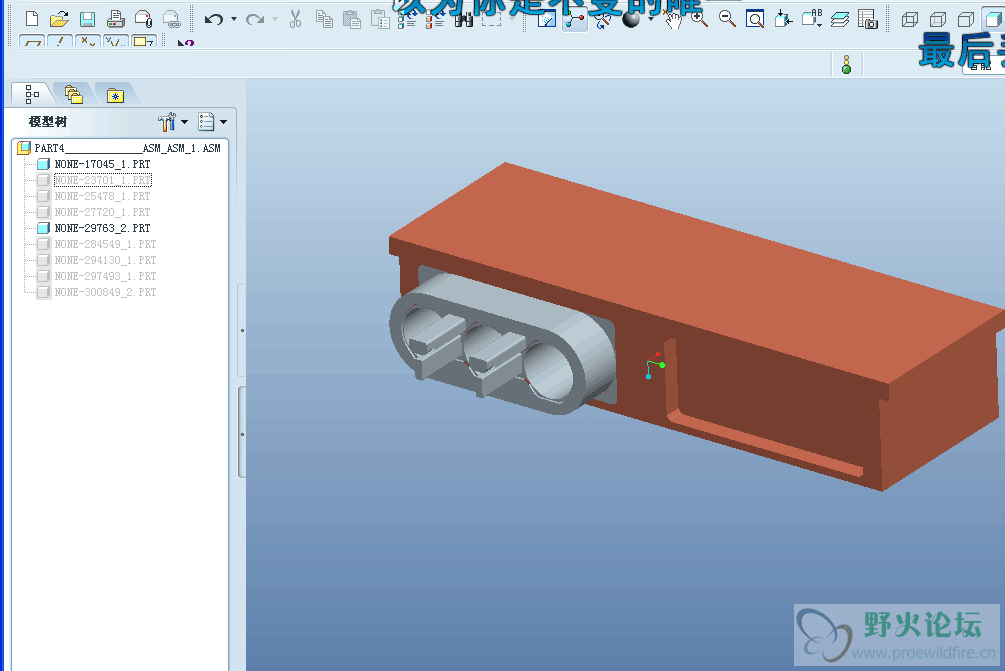
Task: Switch to wireframe display mode
Action: [x=909, y=19]
